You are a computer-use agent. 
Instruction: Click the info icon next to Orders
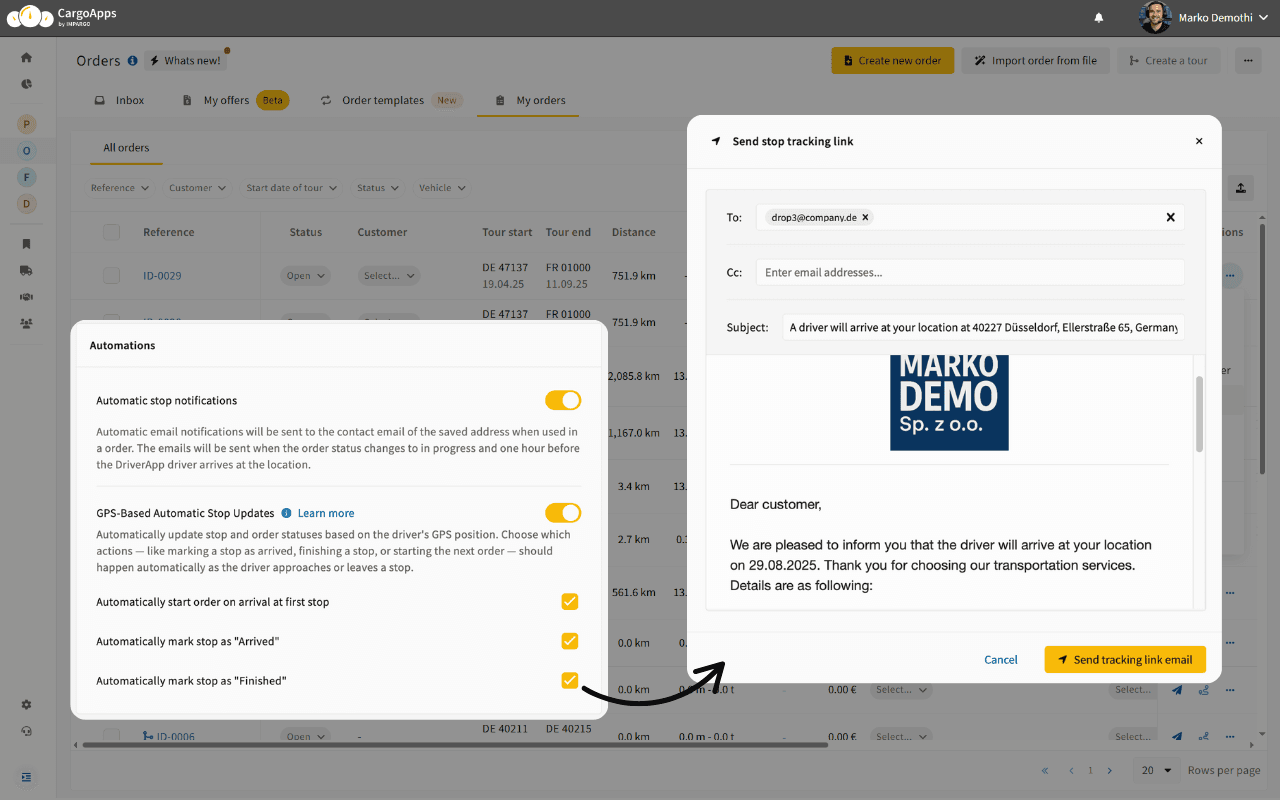tap(132, 61)
